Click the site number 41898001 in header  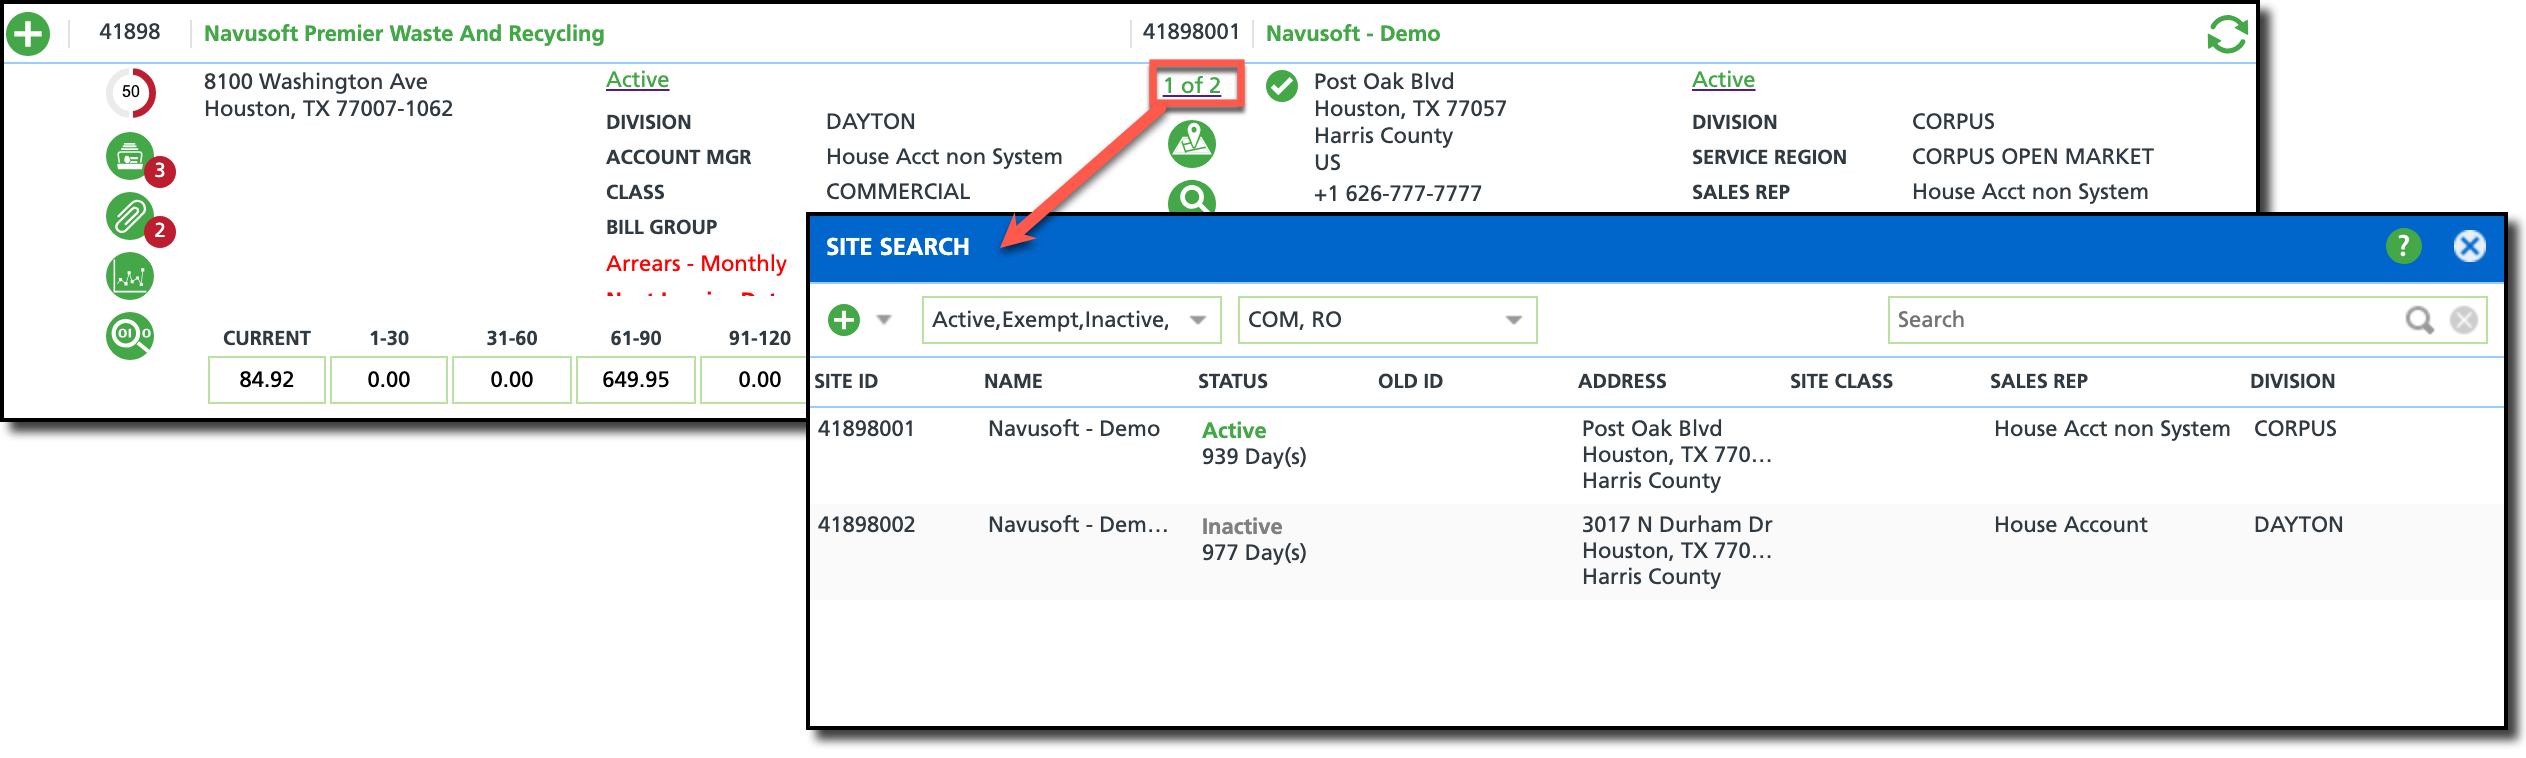1191,32
